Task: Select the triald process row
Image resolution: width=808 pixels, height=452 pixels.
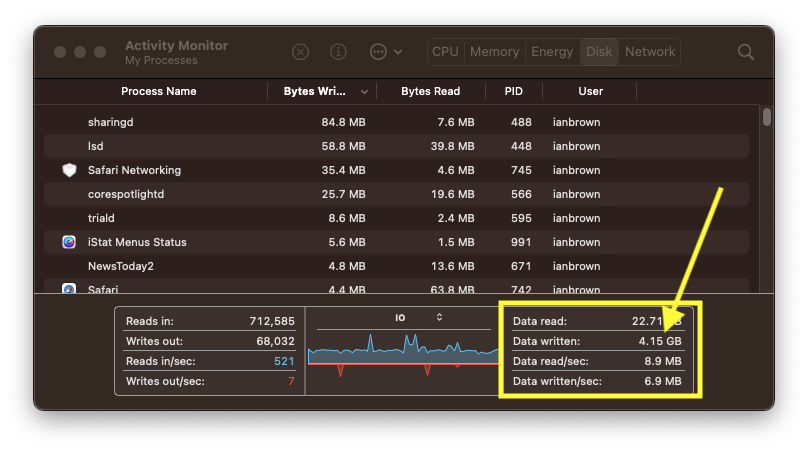Action: pyautogui.click(x=396, y=218)
